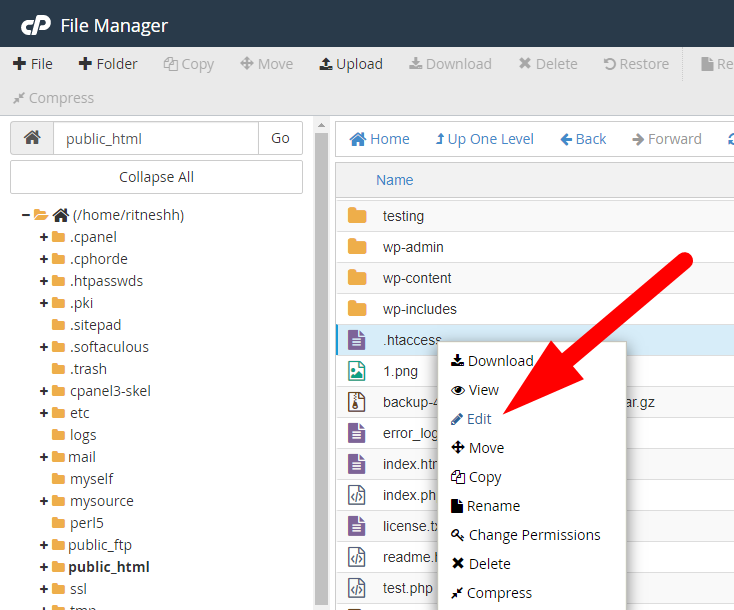This screenshot has width=734, height=610.
Task: Sort by the Name column header
Action: pos(395,180)
